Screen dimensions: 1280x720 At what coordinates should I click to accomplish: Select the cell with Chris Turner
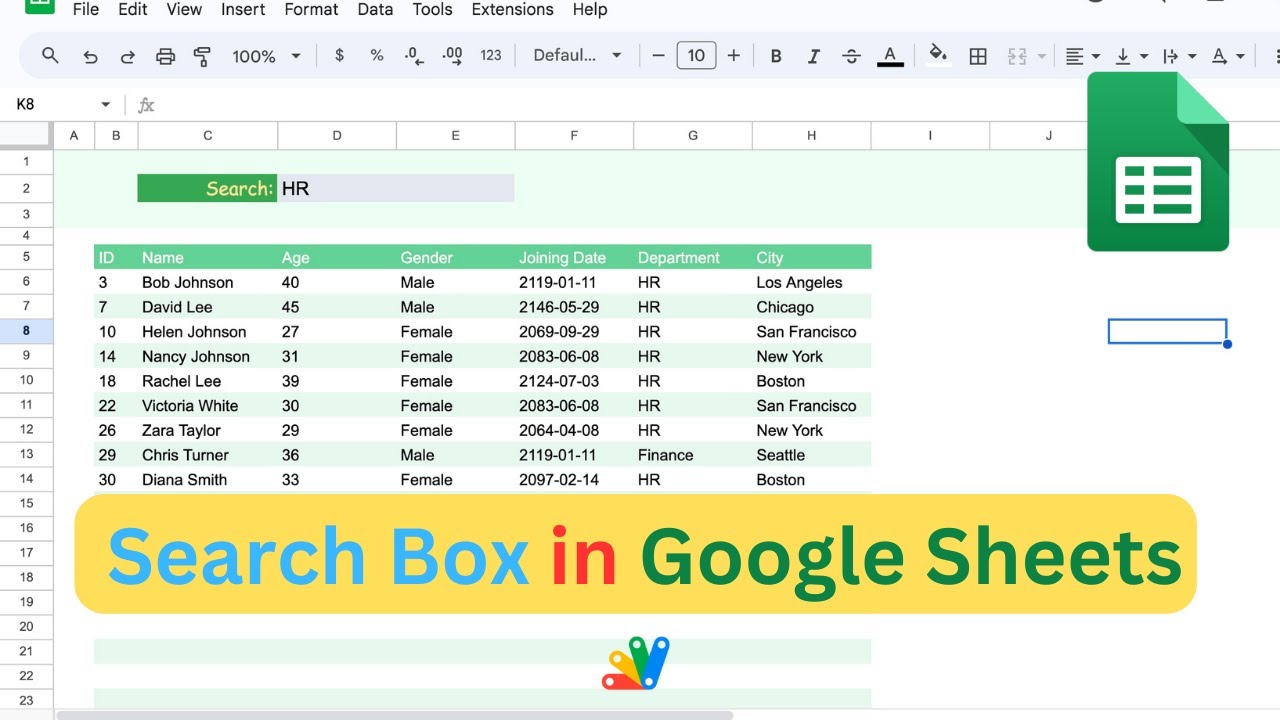pos(207,455)
